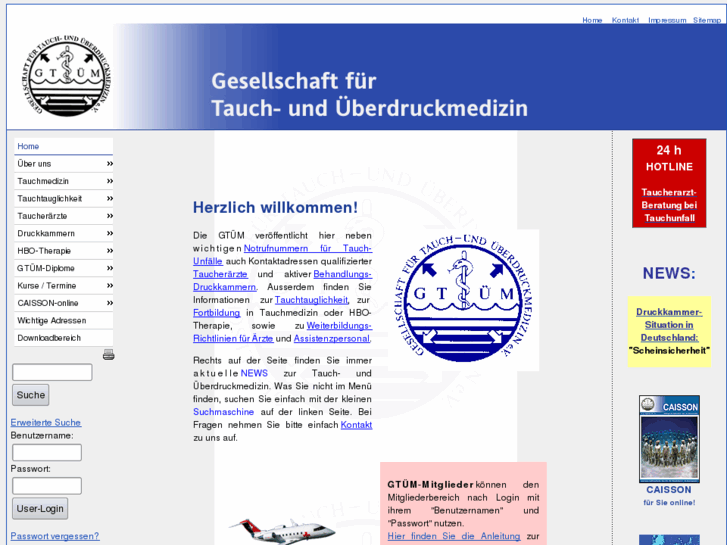Click the User-Login button
The image size is (727, 545).
click(x=40, y=508)
